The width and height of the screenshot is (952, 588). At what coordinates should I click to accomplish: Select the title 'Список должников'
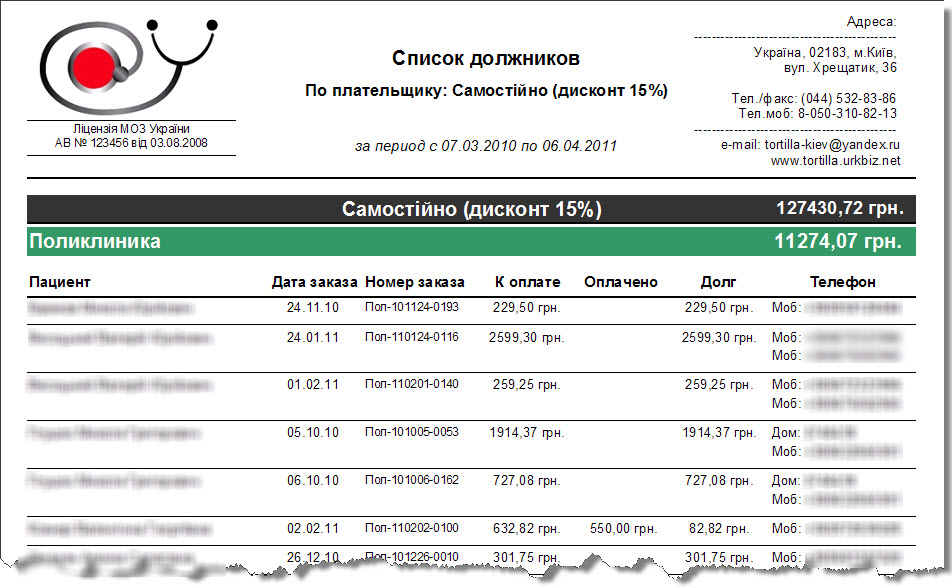486,58
